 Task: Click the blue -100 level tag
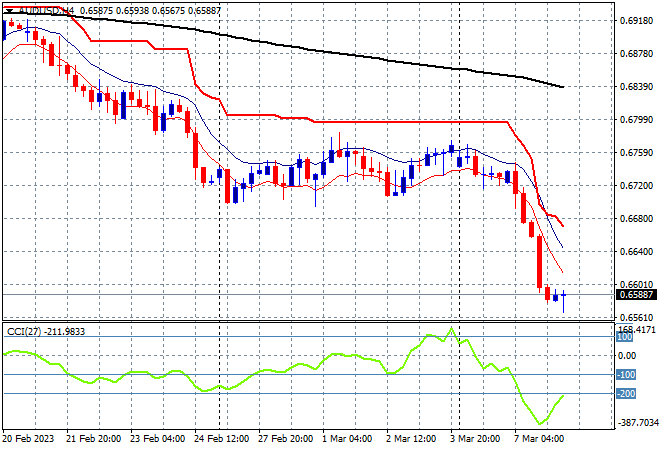(625, 375)
